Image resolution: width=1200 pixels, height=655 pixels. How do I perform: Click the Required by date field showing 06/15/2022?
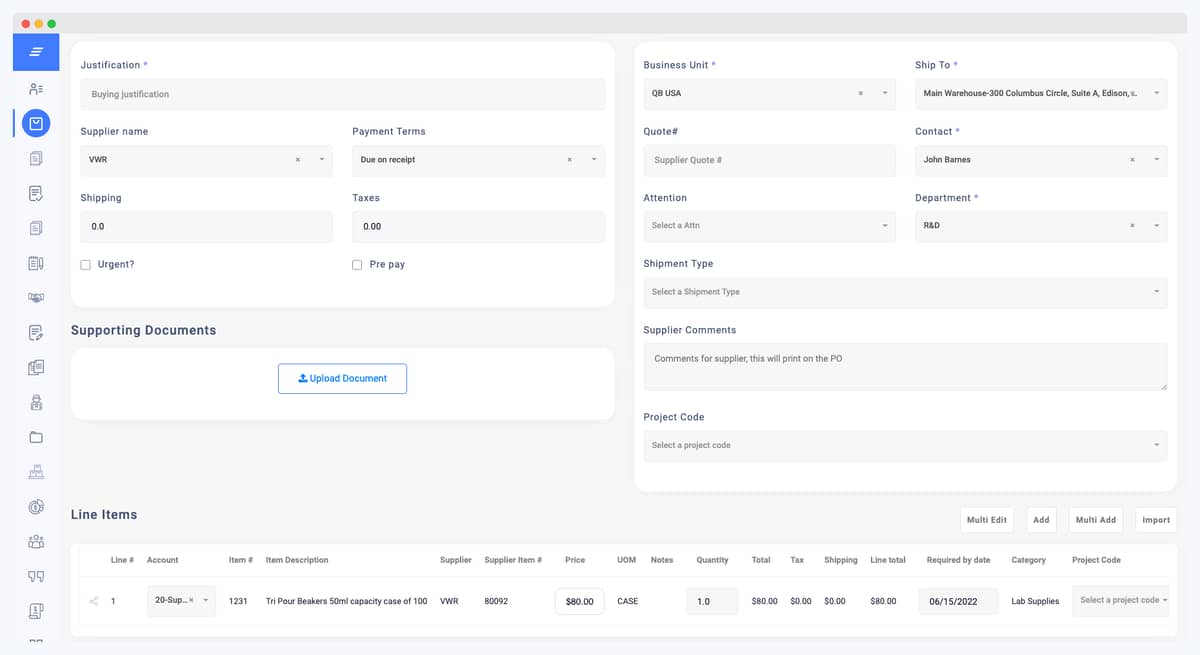tap(957, 601)
